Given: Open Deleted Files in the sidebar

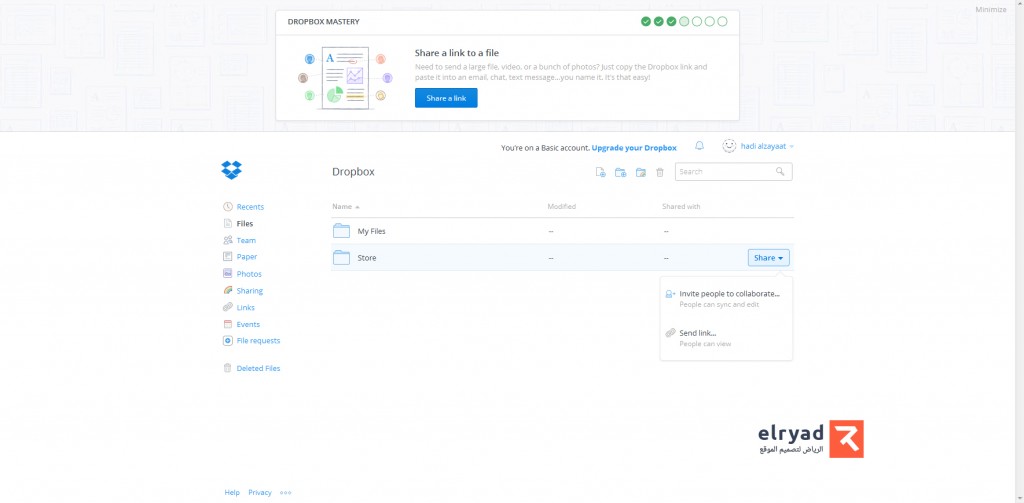Looking at the screenshot, I should pos(258,368).
